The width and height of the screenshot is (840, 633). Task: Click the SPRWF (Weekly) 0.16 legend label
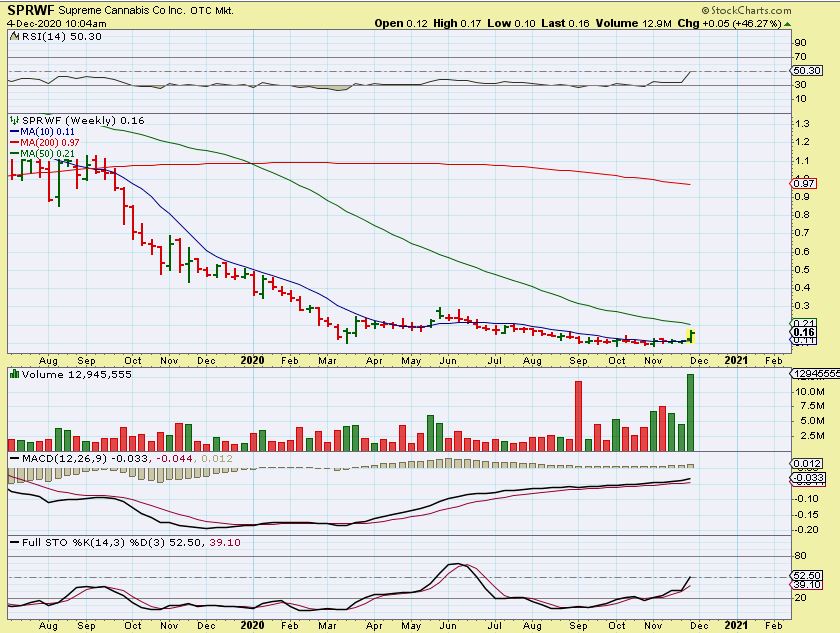[x=83, y=120]
